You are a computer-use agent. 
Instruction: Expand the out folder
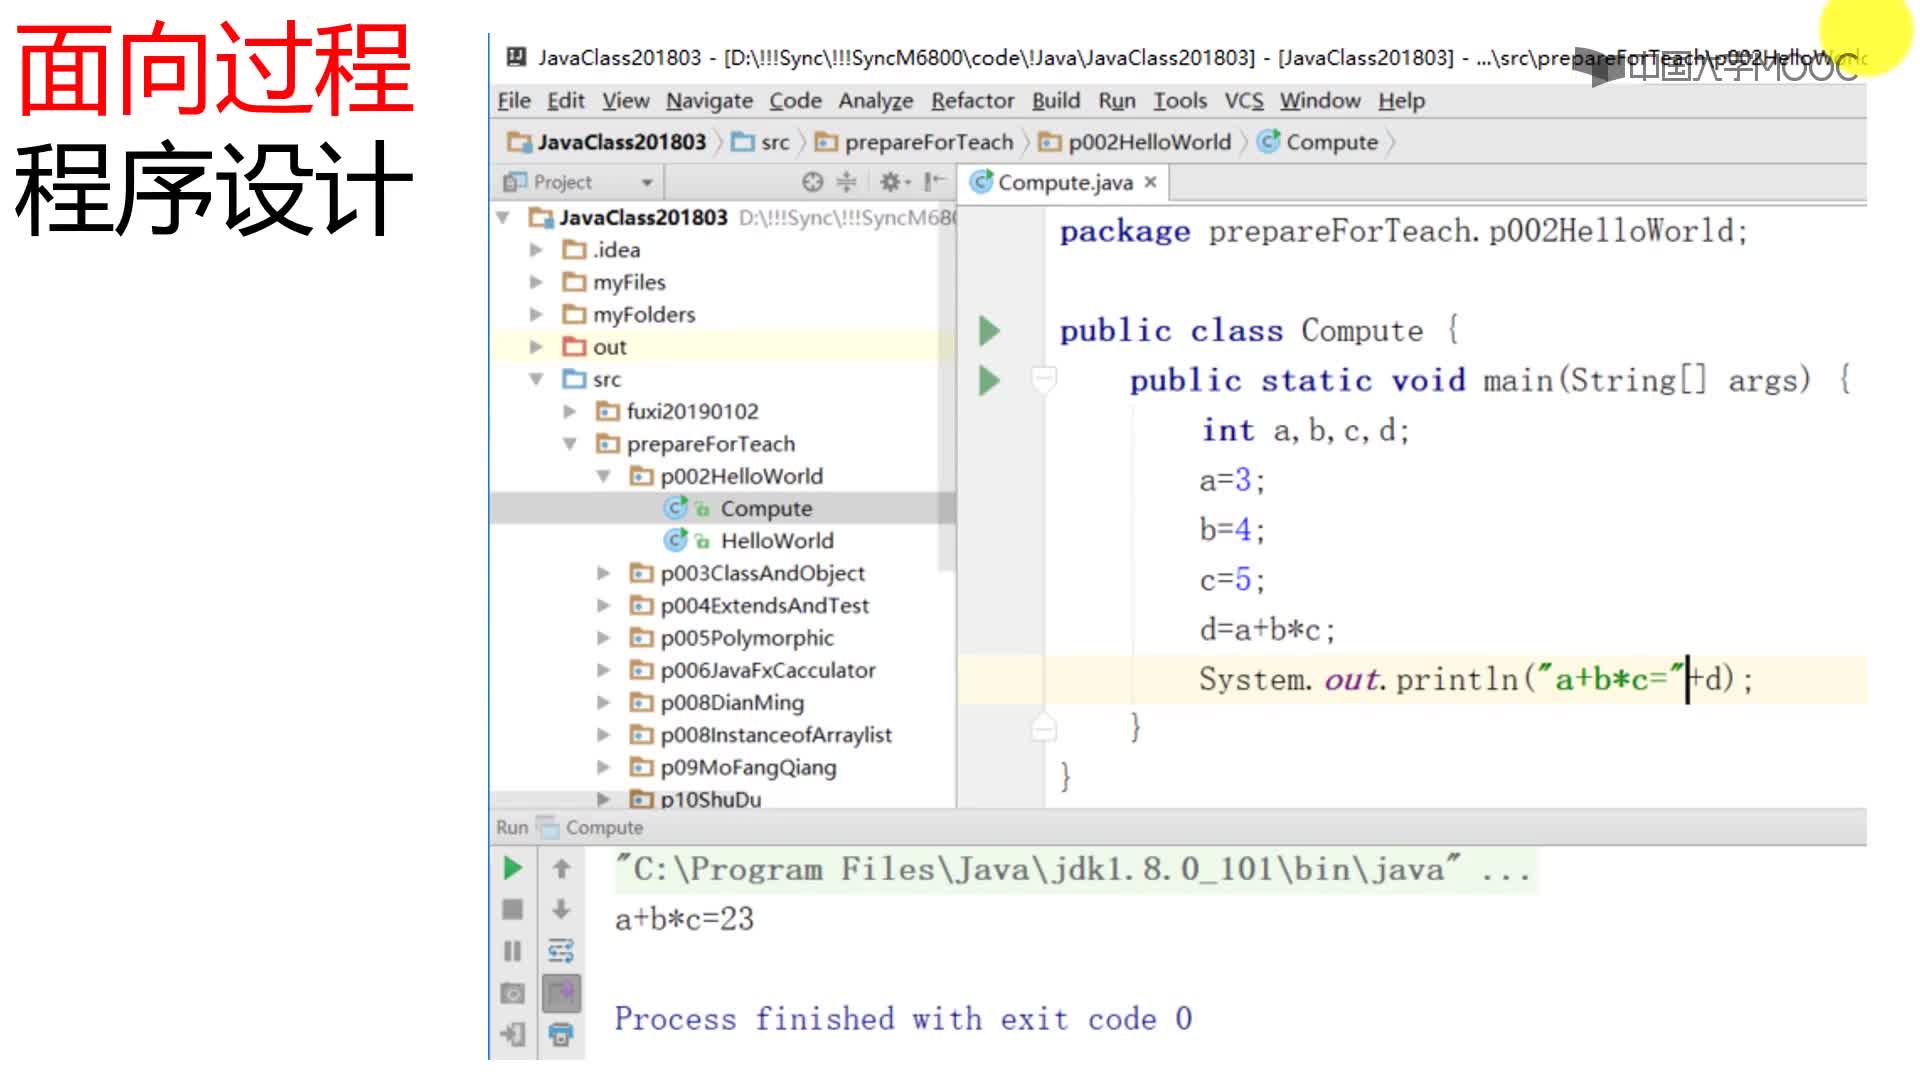point(536,347)
